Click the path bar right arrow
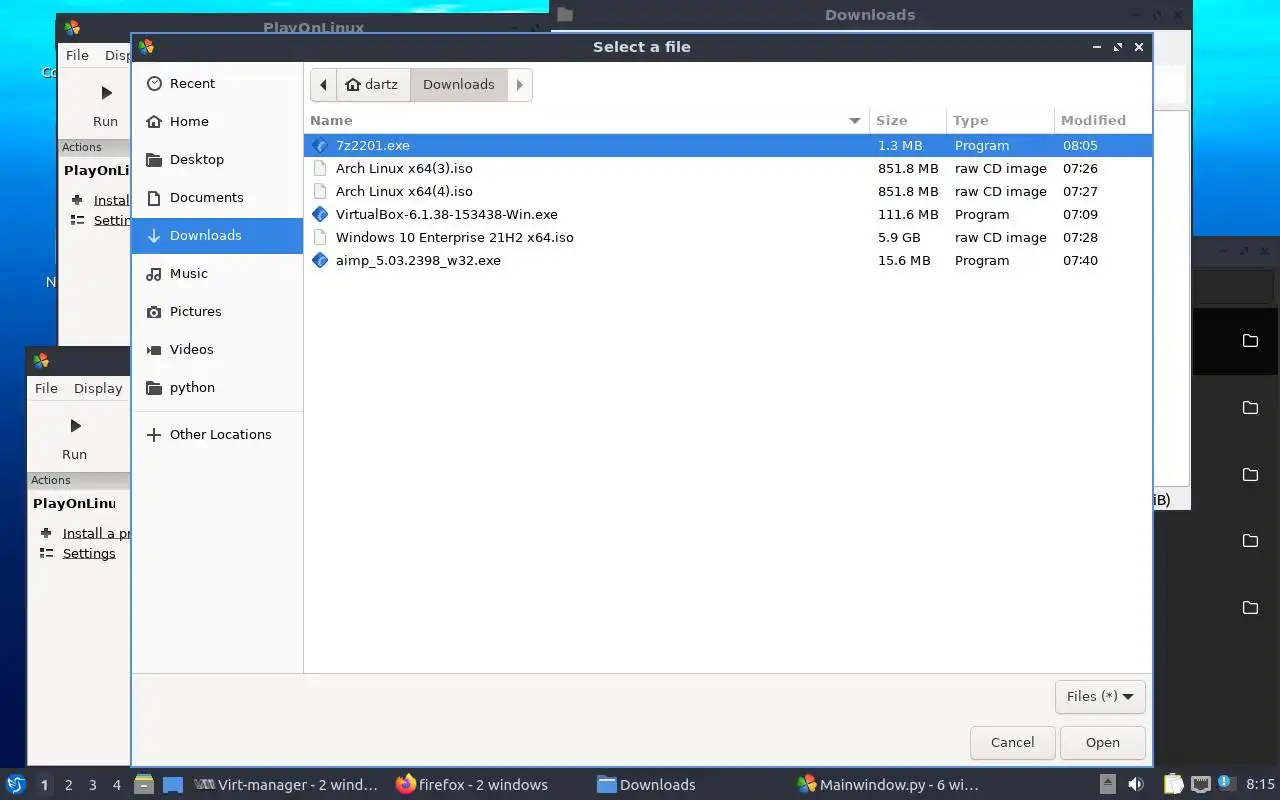1280x800 pixels. coord(520,85)
